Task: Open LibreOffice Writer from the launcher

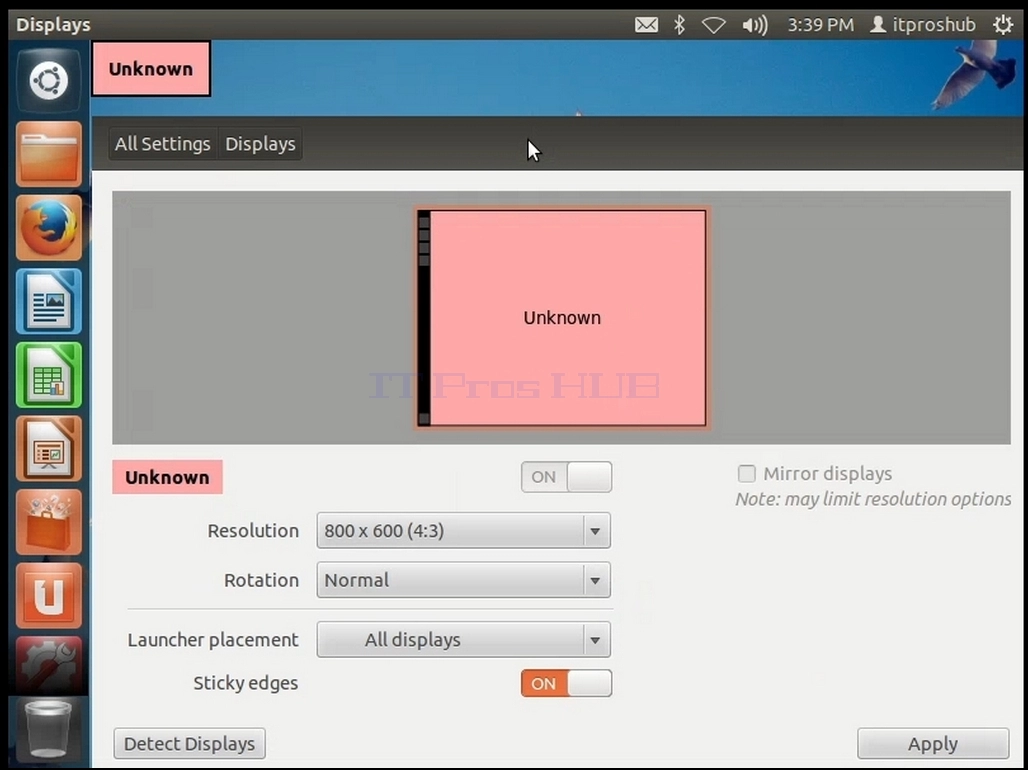Action: point(49,302)
